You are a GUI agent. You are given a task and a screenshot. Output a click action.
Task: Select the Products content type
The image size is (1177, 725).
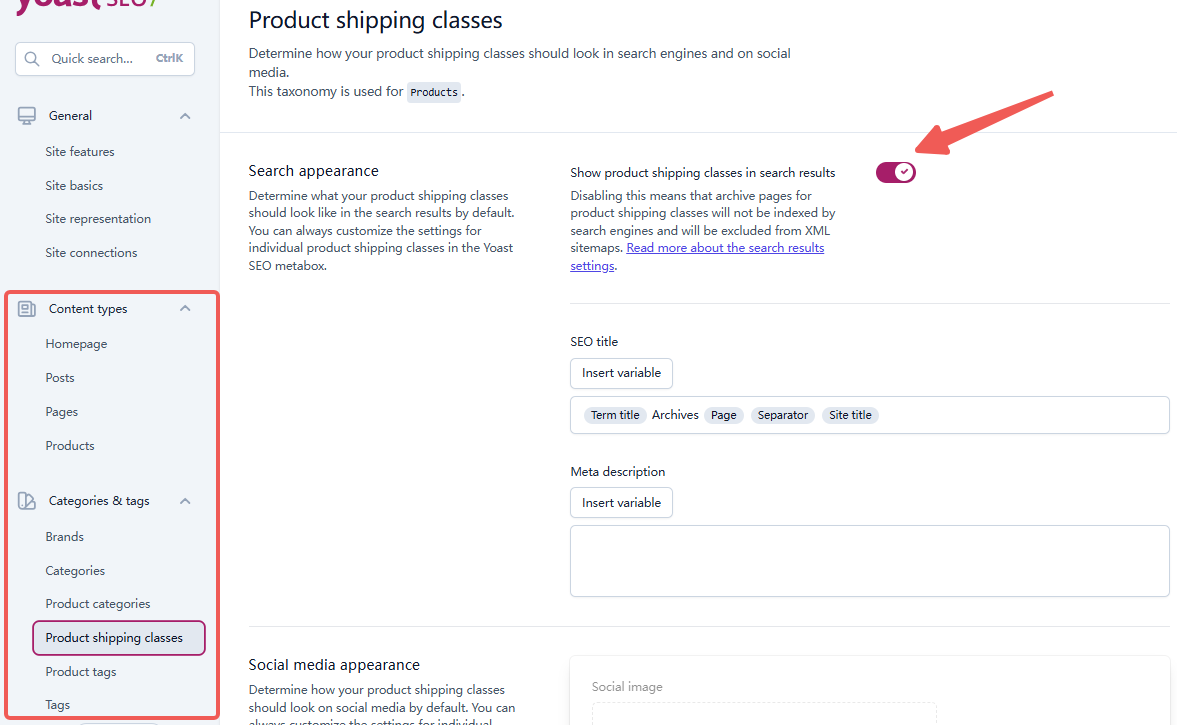(69, 445)
